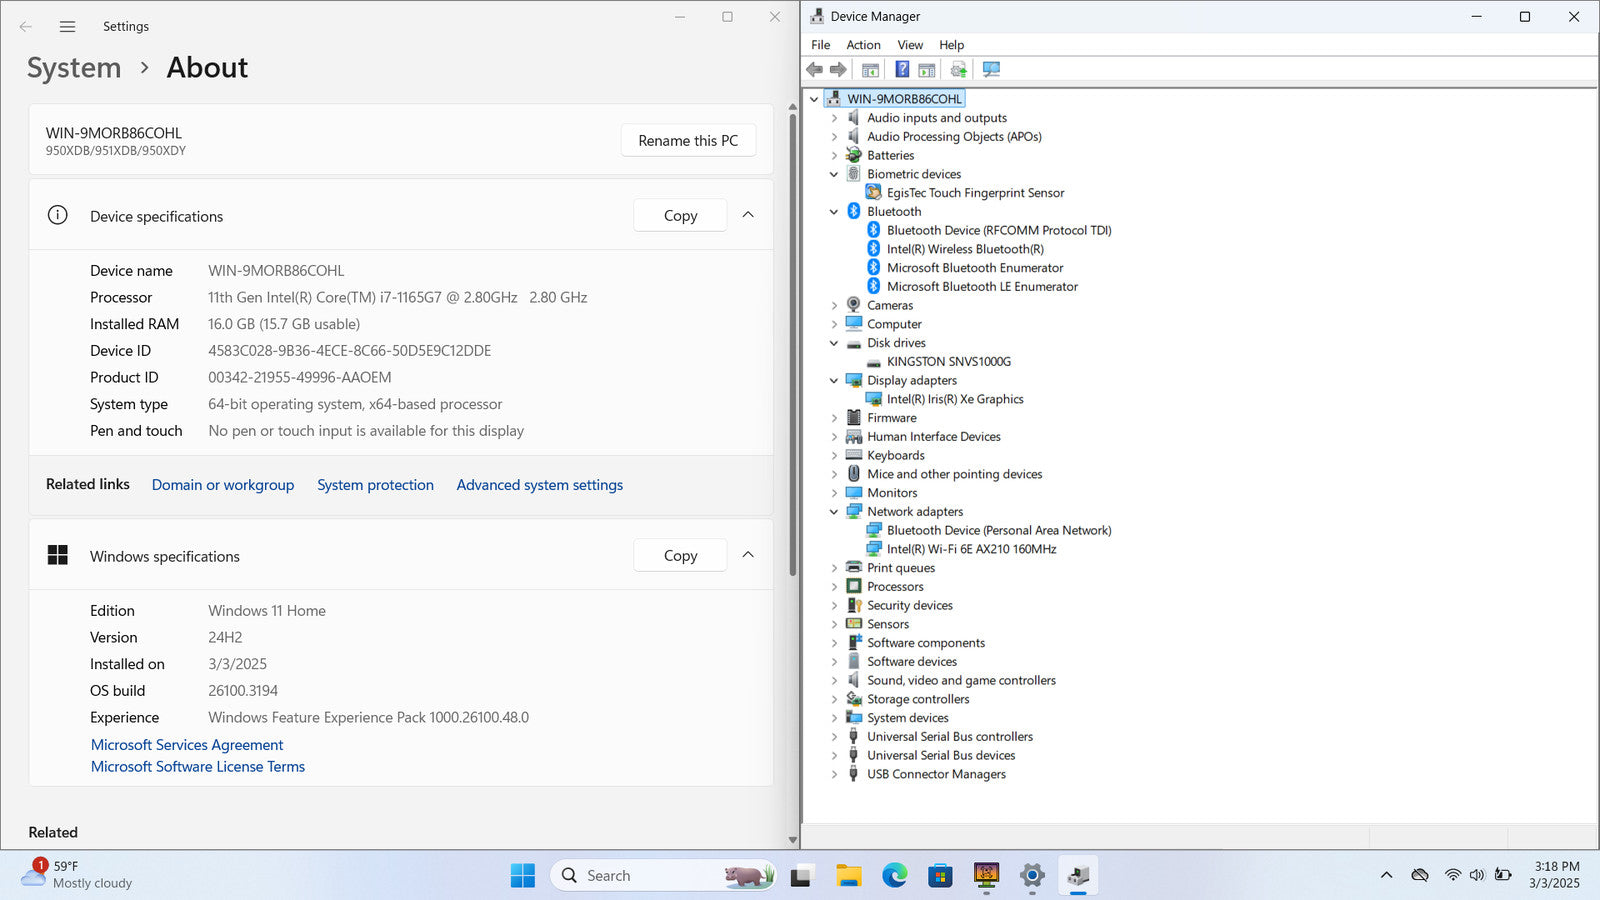Collapse the WIN-9MORB86COHL root node
Viewport: 1600px width, 900px height.
[x=814, y=99]
